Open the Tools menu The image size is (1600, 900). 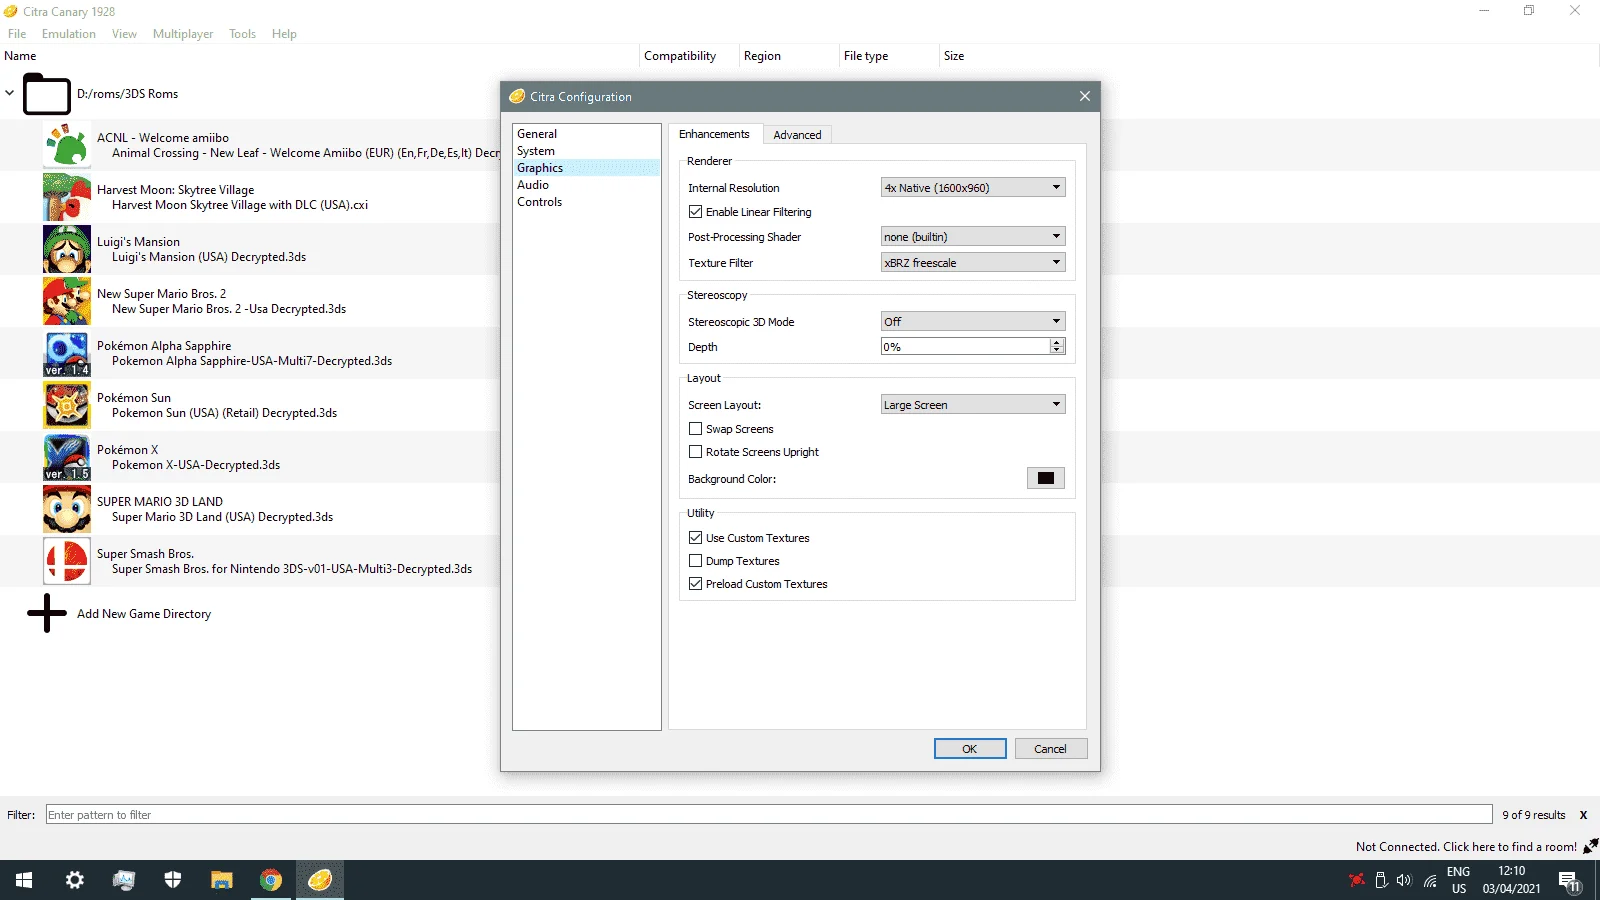pos(242,33)
